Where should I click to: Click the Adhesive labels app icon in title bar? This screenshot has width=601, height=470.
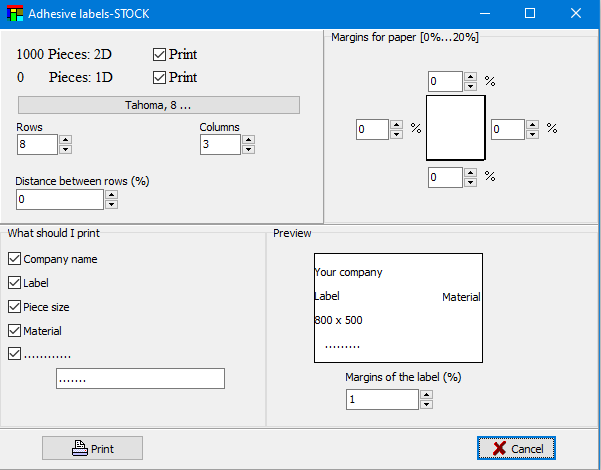coord(14,13)
